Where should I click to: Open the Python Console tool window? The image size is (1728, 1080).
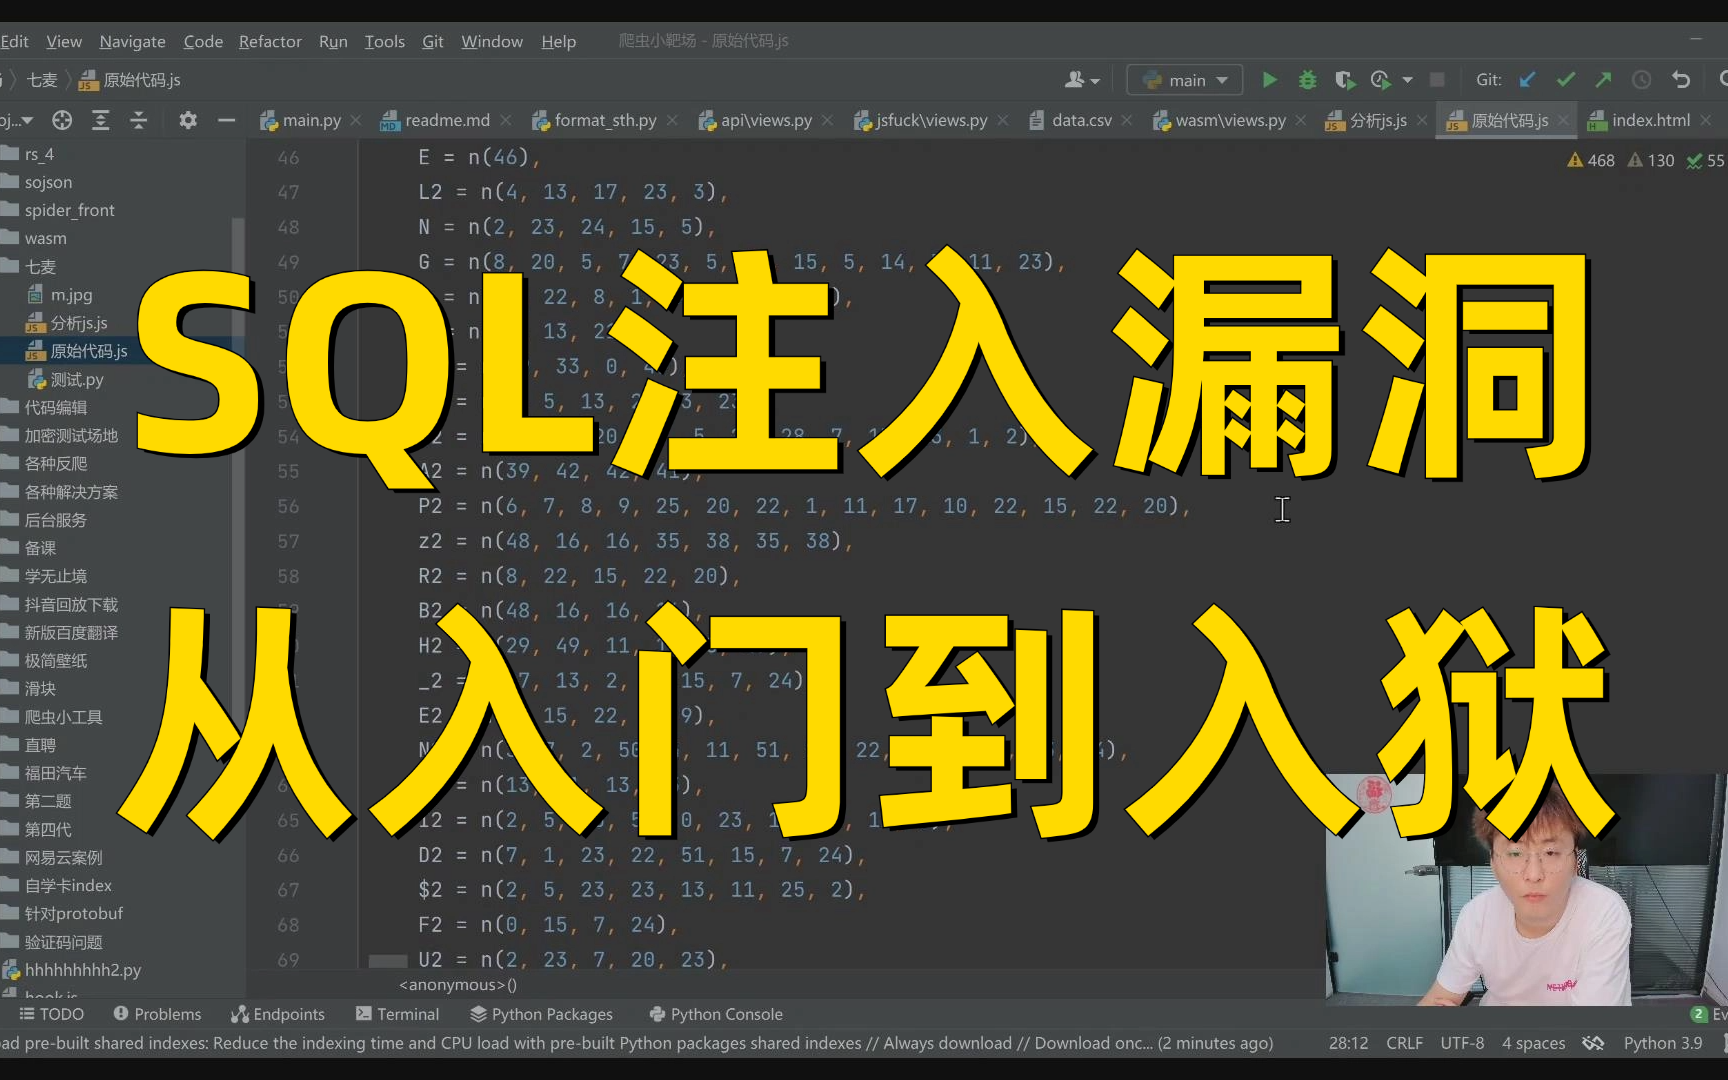[716, 1014]
